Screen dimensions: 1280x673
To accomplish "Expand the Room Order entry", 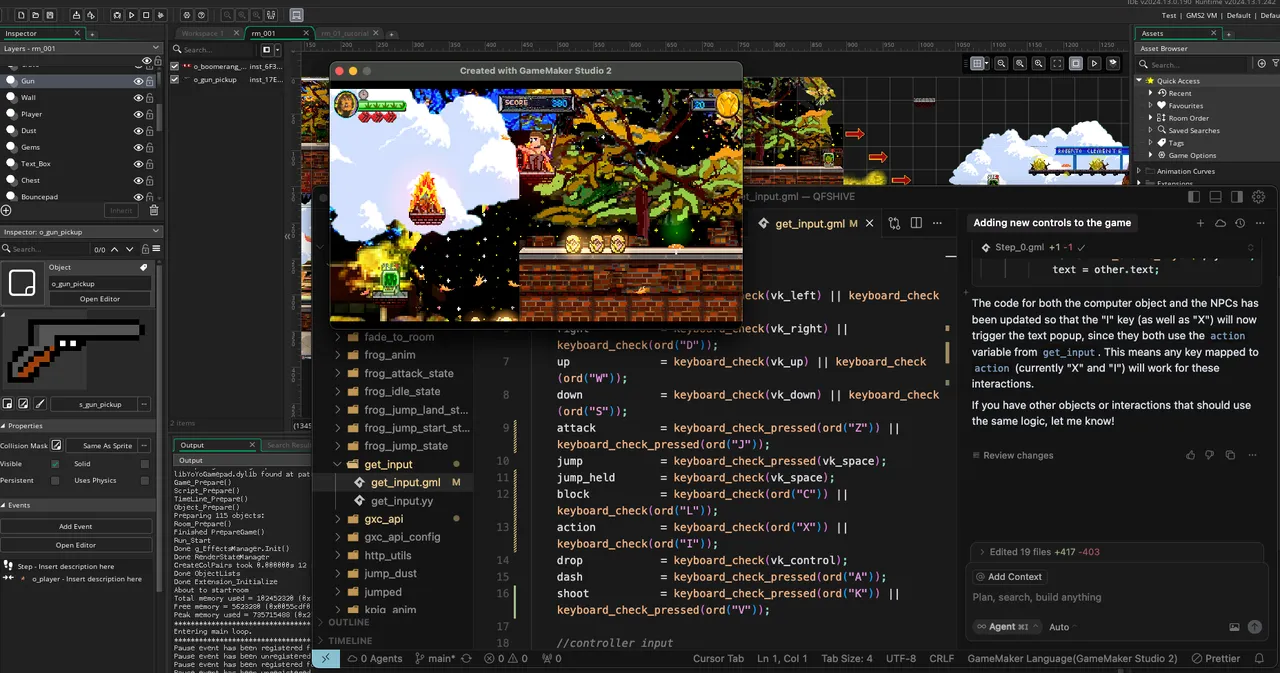I will 1150,118.
